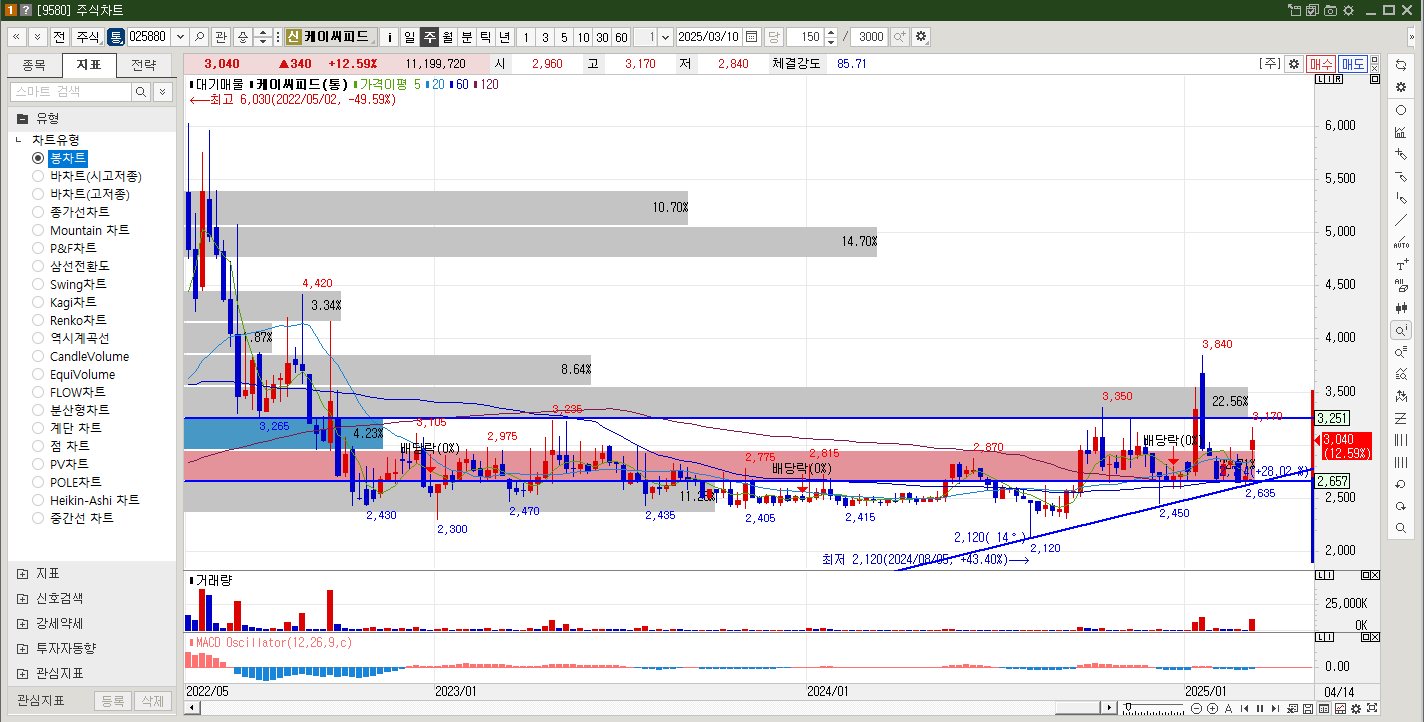Switch to the 종목 tab
This screenshot has width=1424, height=722.
click(34, 65)
